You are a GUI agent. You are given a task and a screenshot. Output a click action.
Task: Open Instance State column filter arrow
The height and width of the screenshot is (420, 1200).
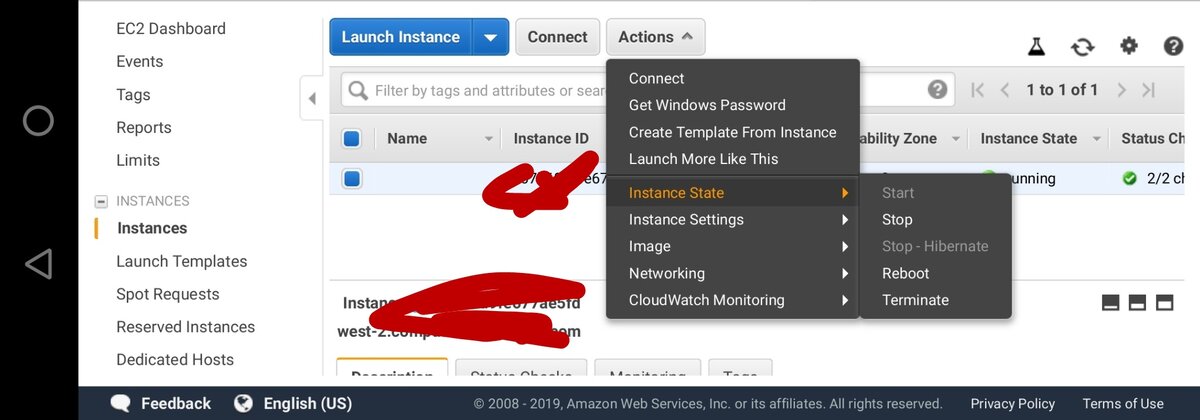tap(1097, 139)
